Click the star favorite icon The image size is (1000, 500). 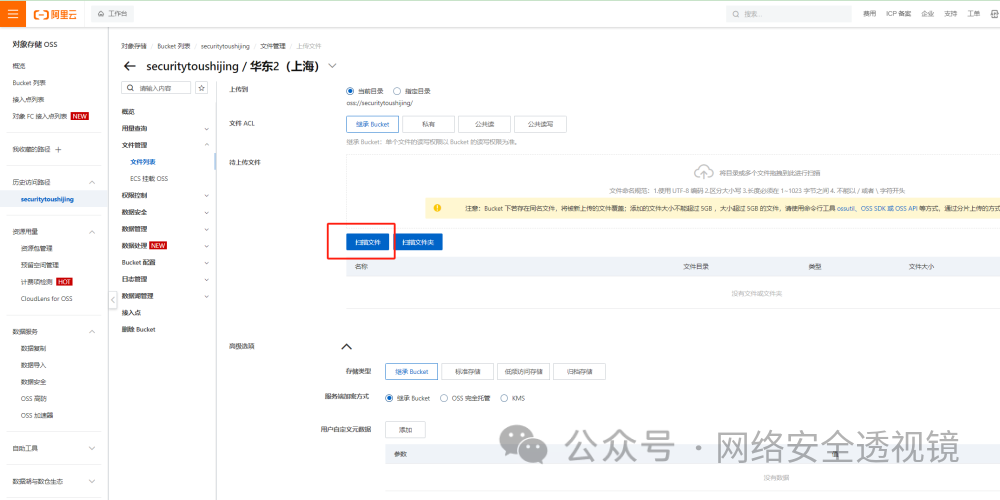coord(202,88)
